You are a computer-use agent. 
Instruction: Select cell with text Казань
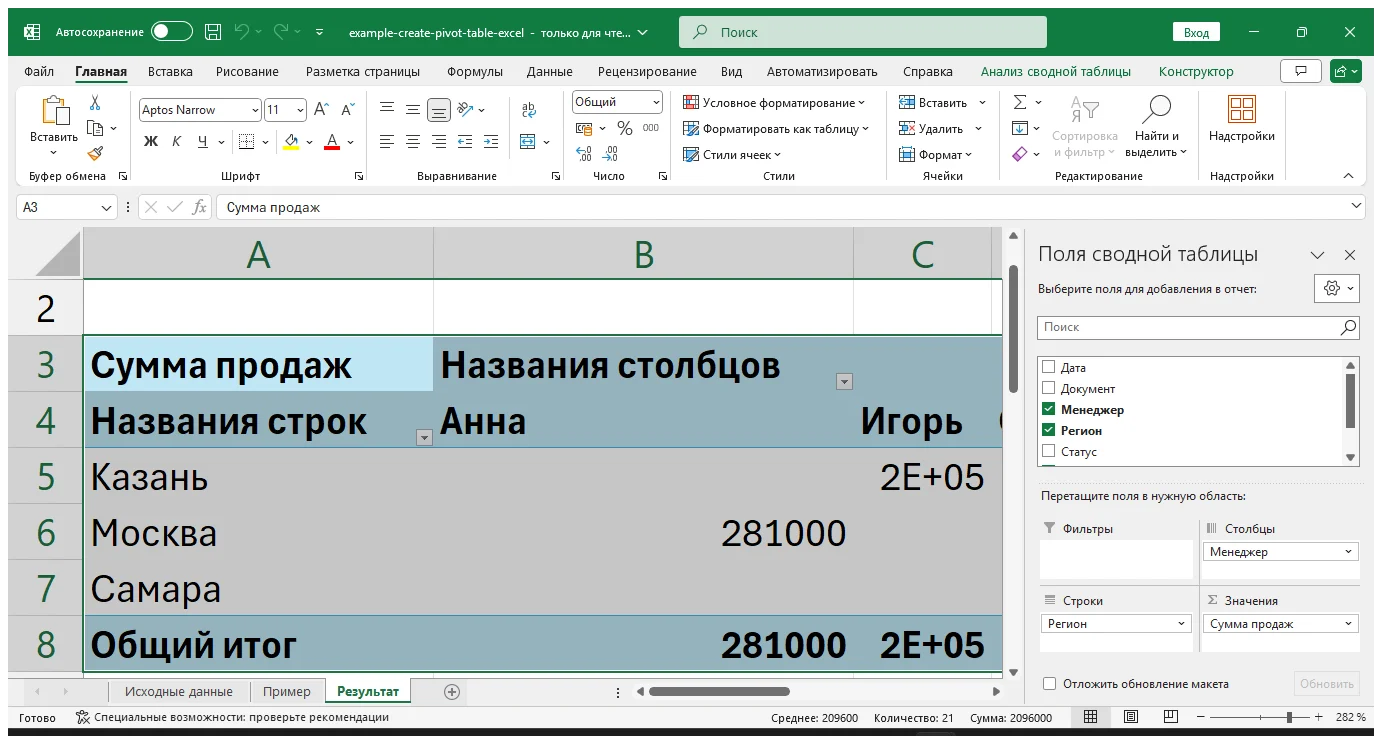258,476
